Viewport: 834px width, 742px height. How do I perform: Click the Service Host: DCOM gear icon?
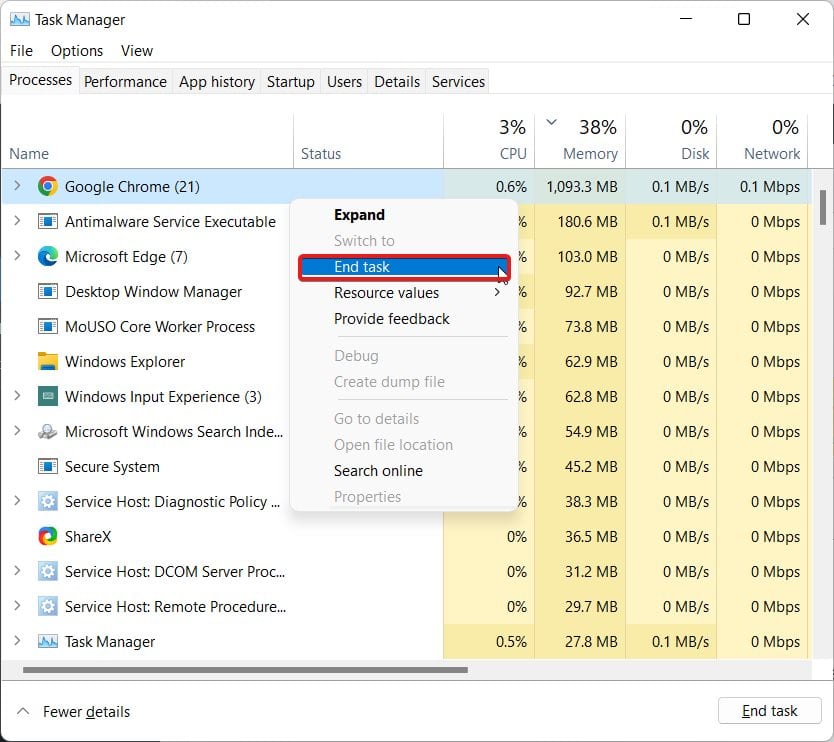pyautogui.click(x=47, y=572)
